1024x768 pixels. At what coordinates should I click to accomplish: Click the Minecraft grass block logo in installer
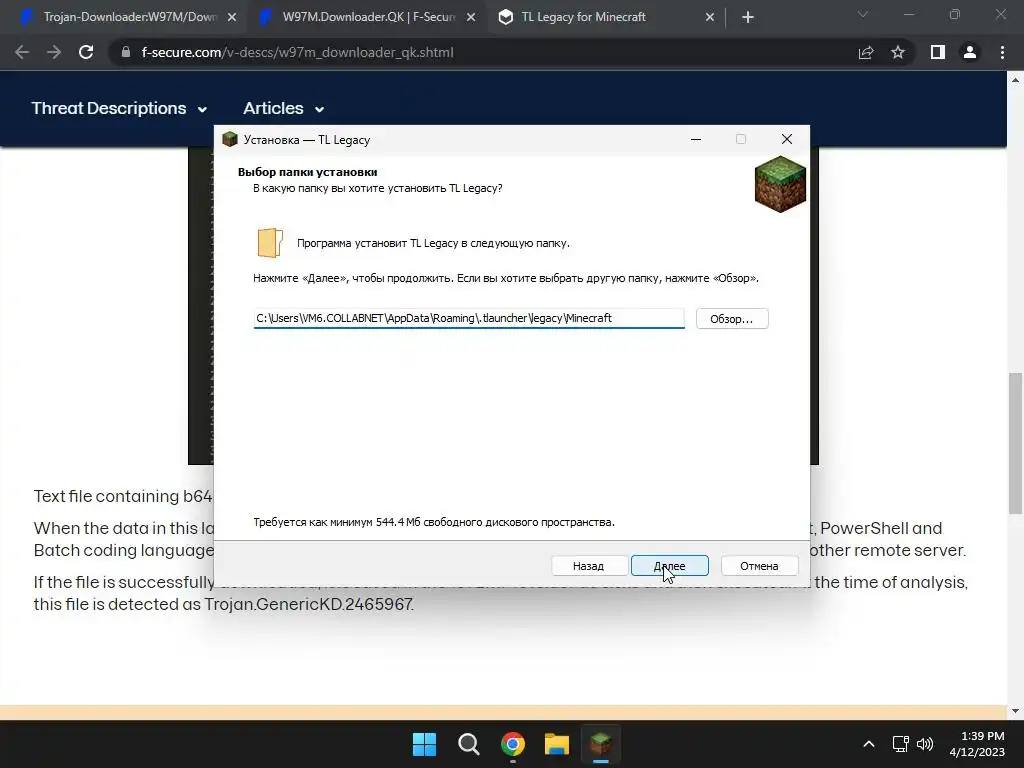780,185
